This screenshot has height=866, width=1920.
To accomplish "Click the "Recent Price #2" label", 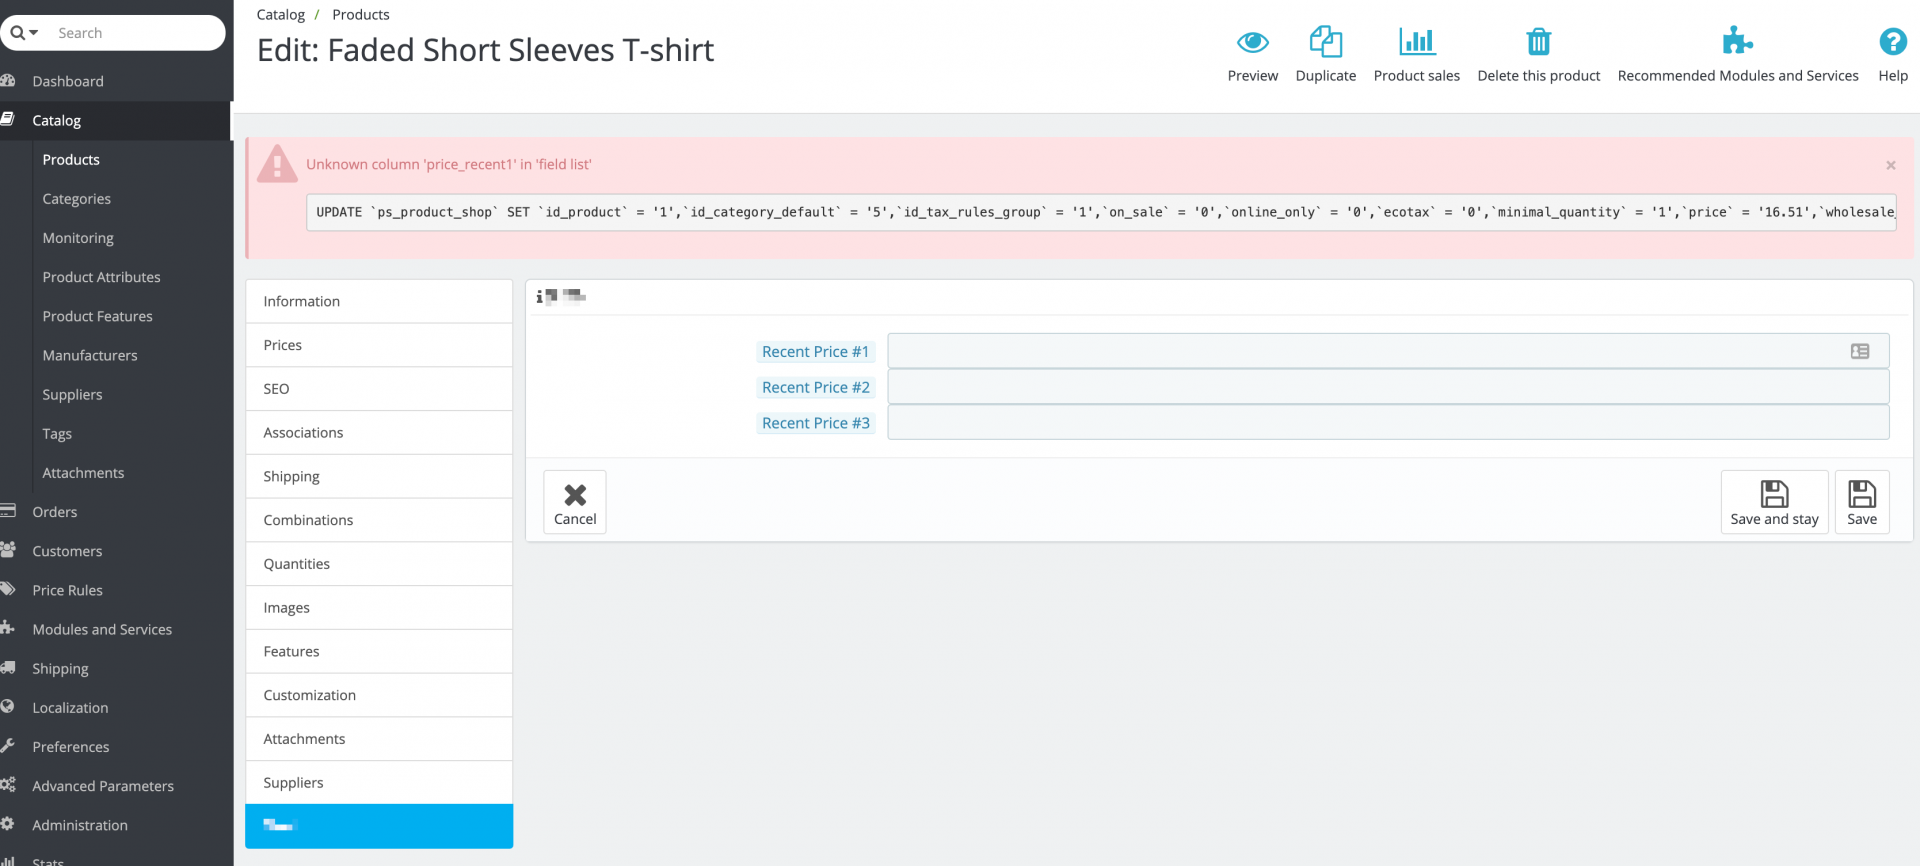I will click(x=815, y=387).
